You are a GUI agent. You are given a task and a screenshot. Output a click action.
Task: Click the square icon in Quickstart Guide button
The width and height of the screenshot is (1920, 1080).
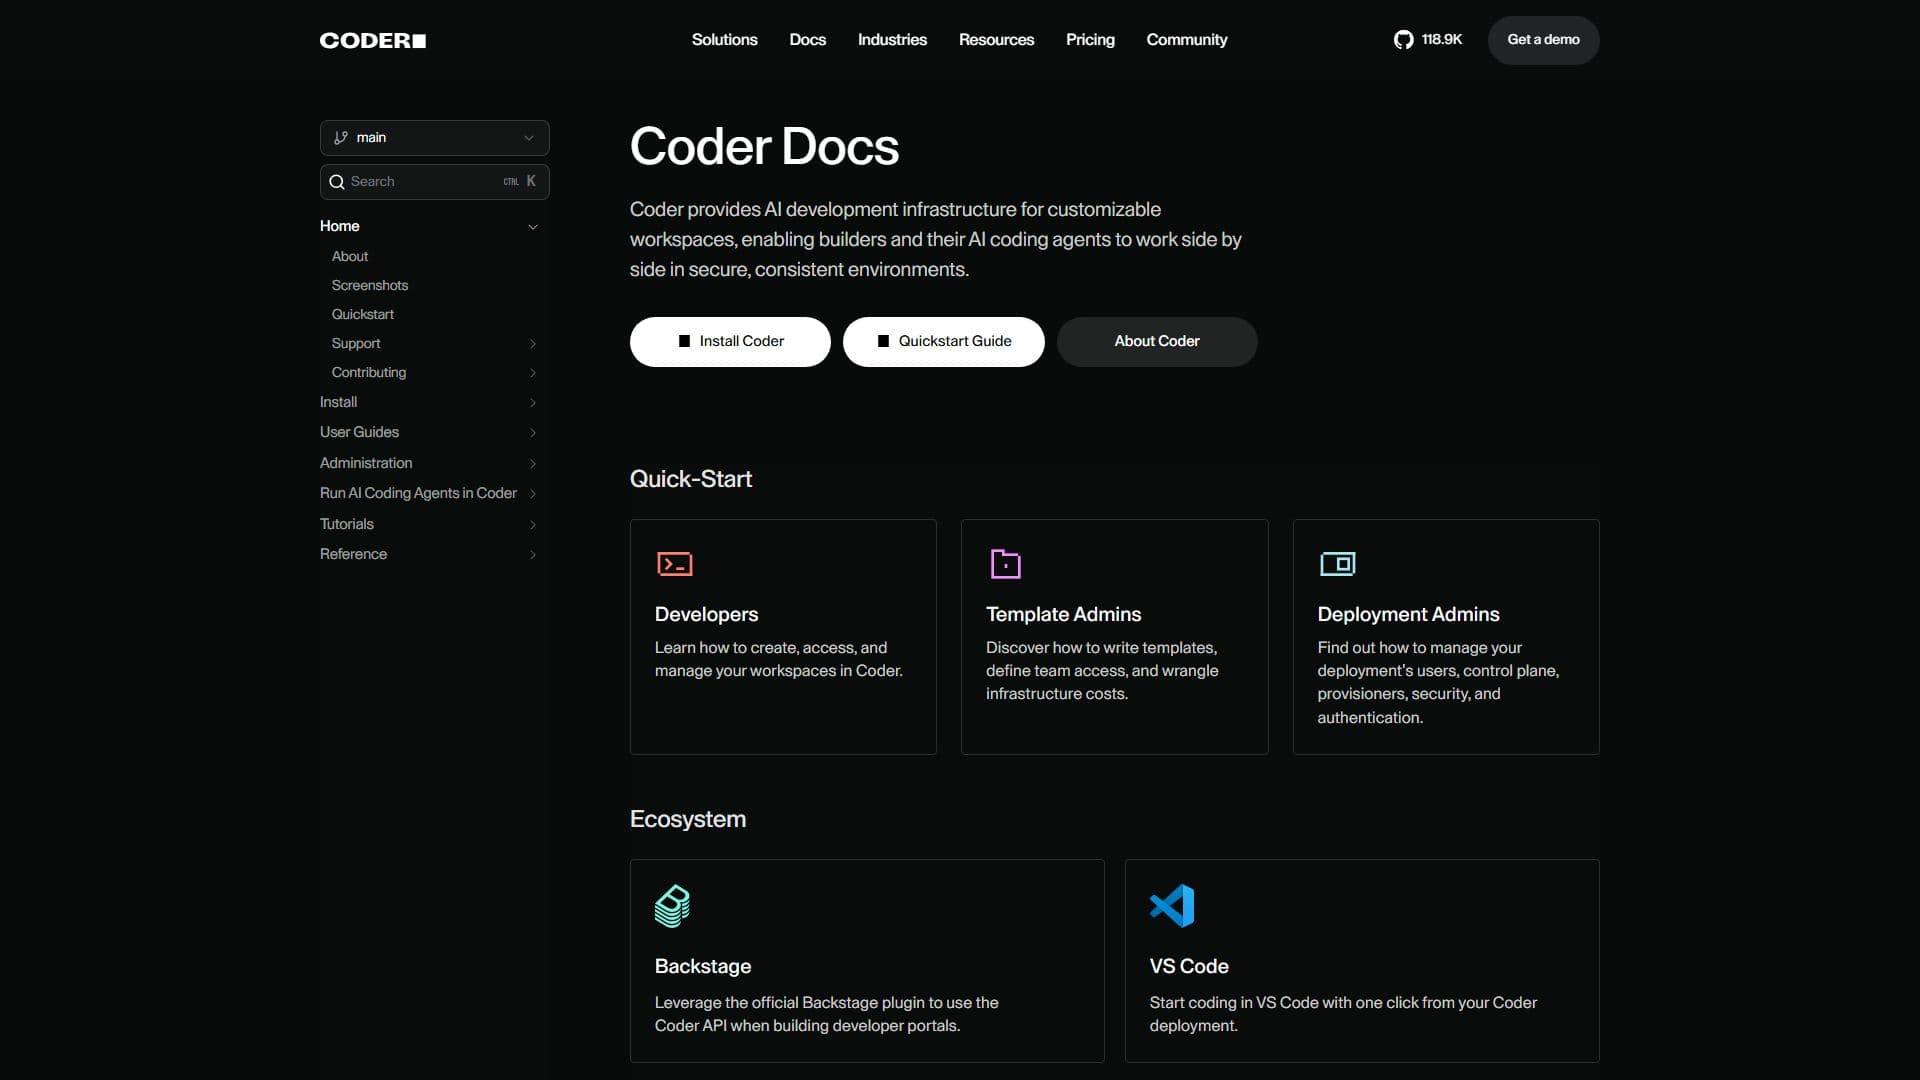tap(883, 341)
